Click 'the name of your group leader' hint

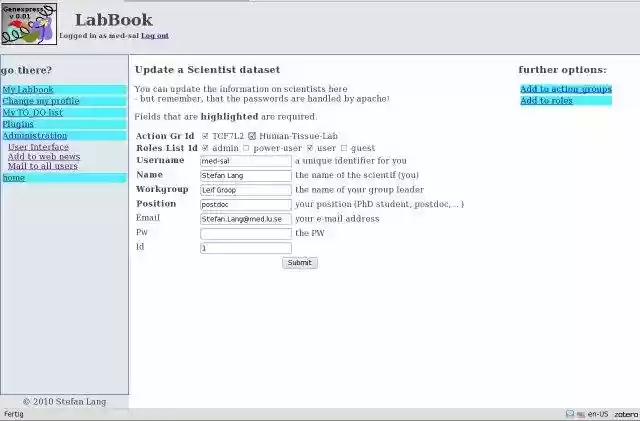tap(359, 189)
